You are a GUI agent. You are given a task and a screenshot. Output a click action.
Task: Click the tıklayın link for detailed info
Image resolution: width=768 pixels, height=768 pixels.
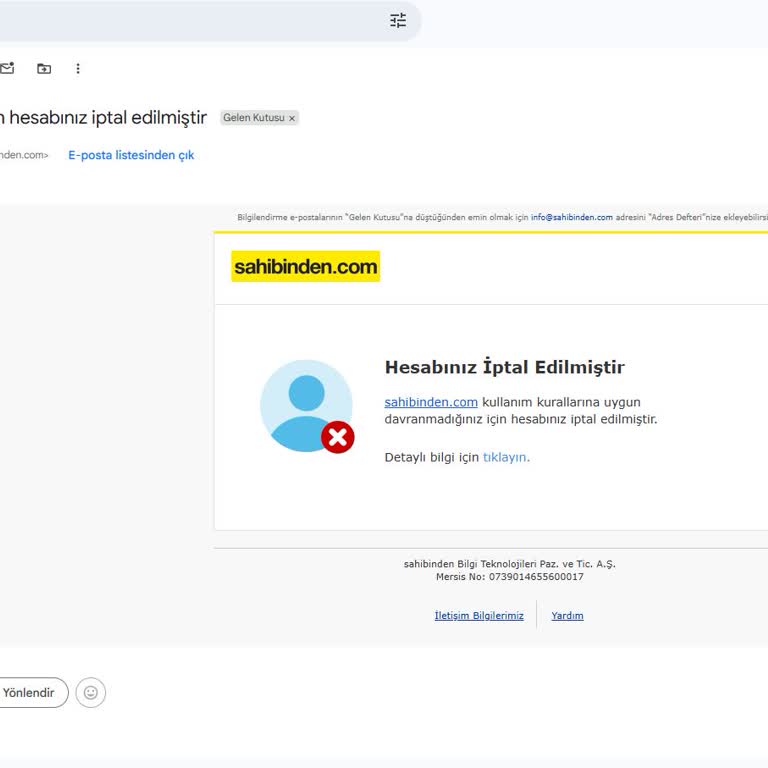pyautogui.click(x=506, y=457)
